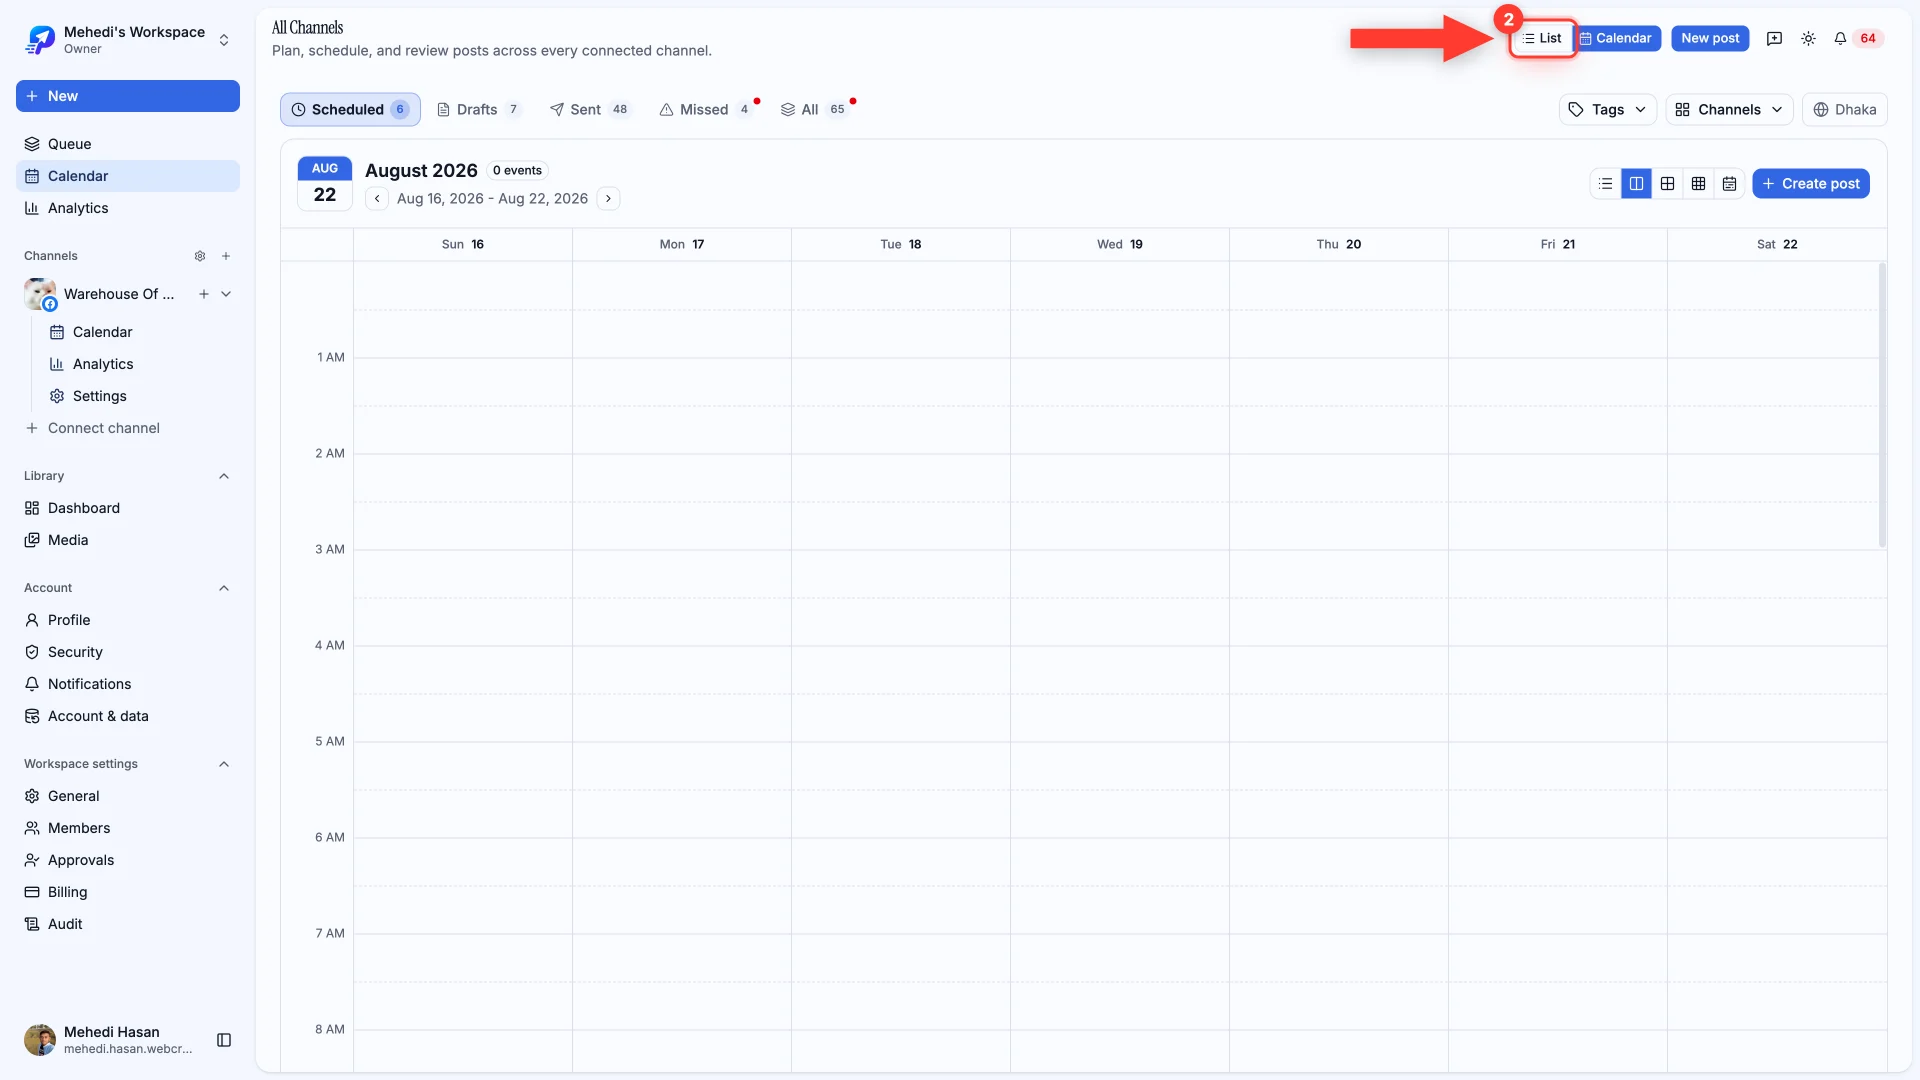Click the New button in sidebar

coord(128,96)
